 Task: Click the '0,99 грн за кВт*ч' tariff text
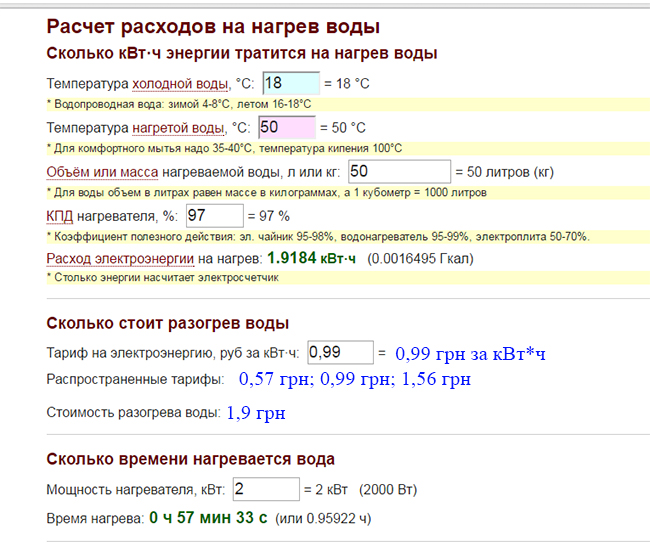[x=469, y=353]
